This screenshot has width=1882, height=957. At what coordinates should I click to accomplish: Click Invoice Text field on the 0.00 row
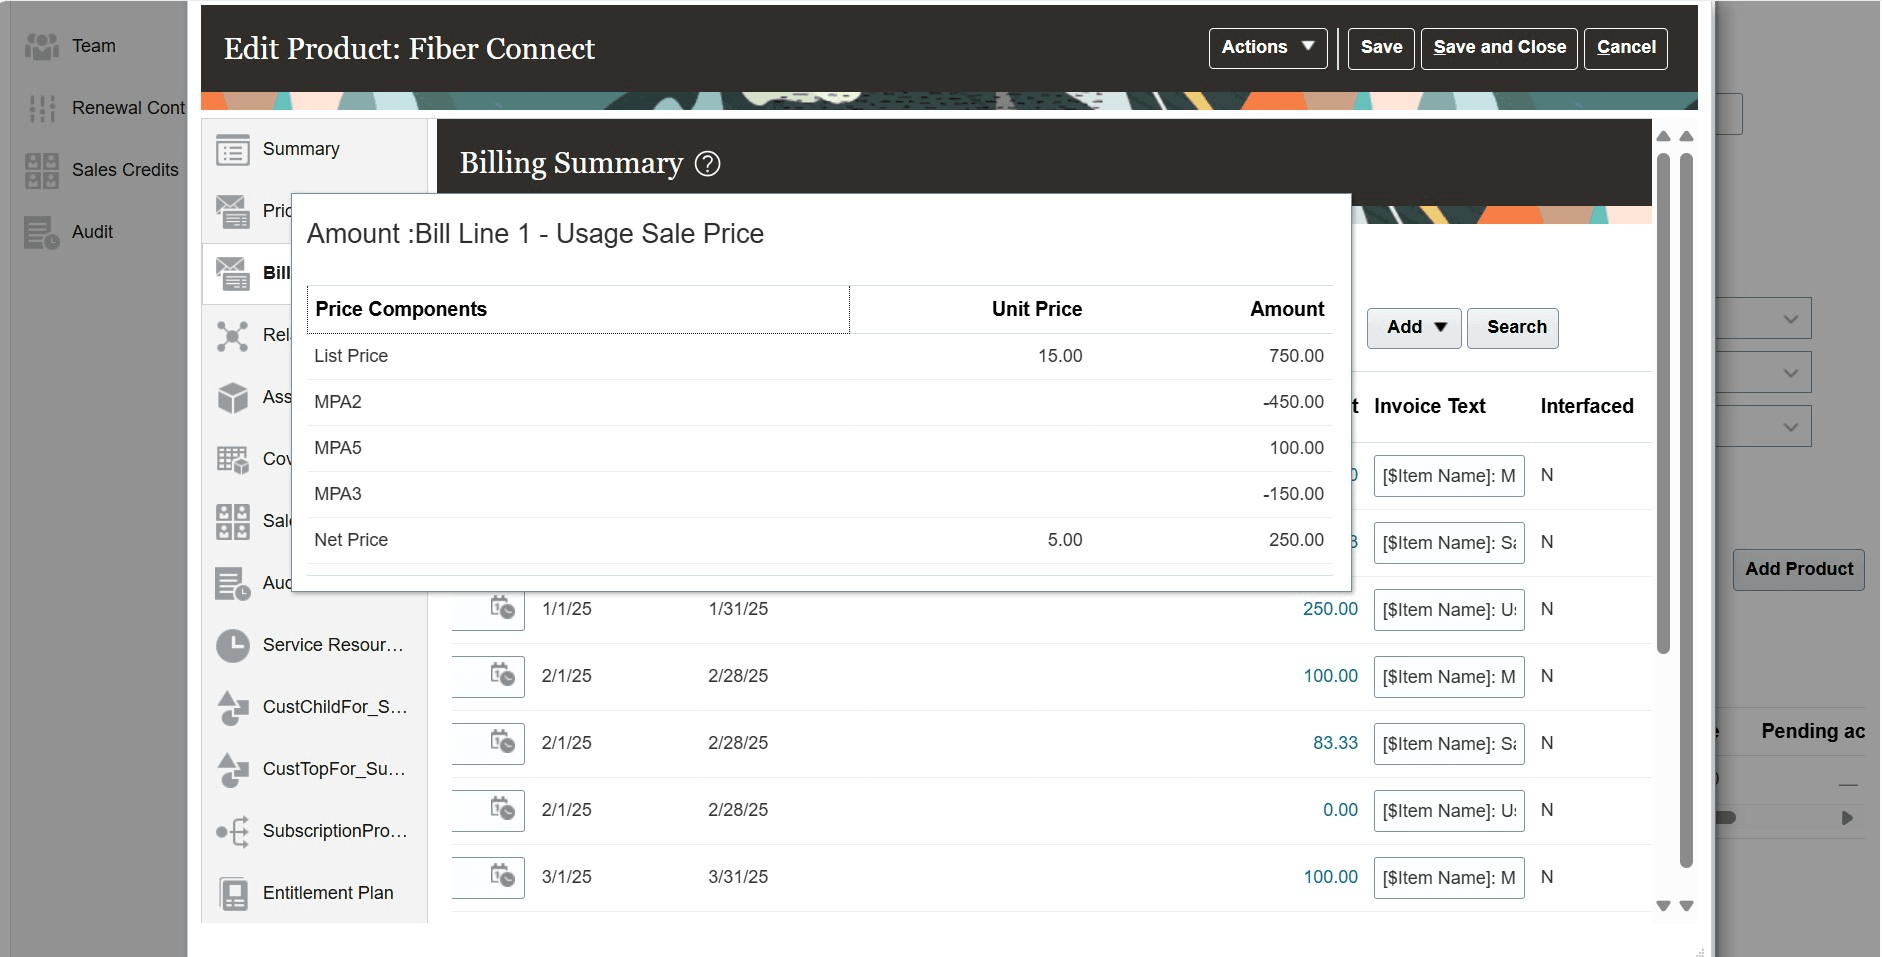coord(1449,811)
